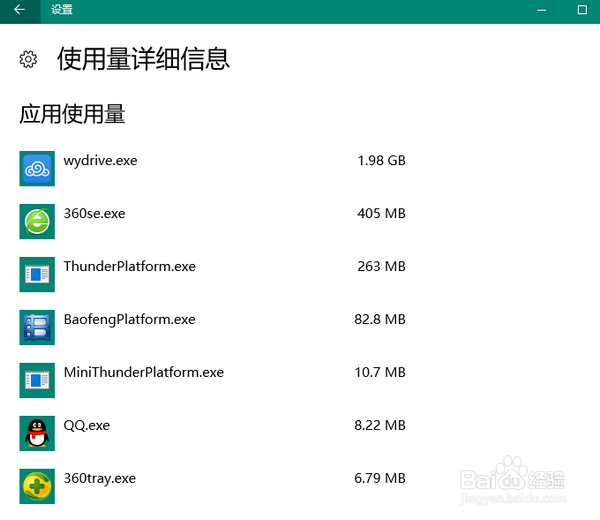Select the BaofengPlatform.exe name

tap(130, 319)
